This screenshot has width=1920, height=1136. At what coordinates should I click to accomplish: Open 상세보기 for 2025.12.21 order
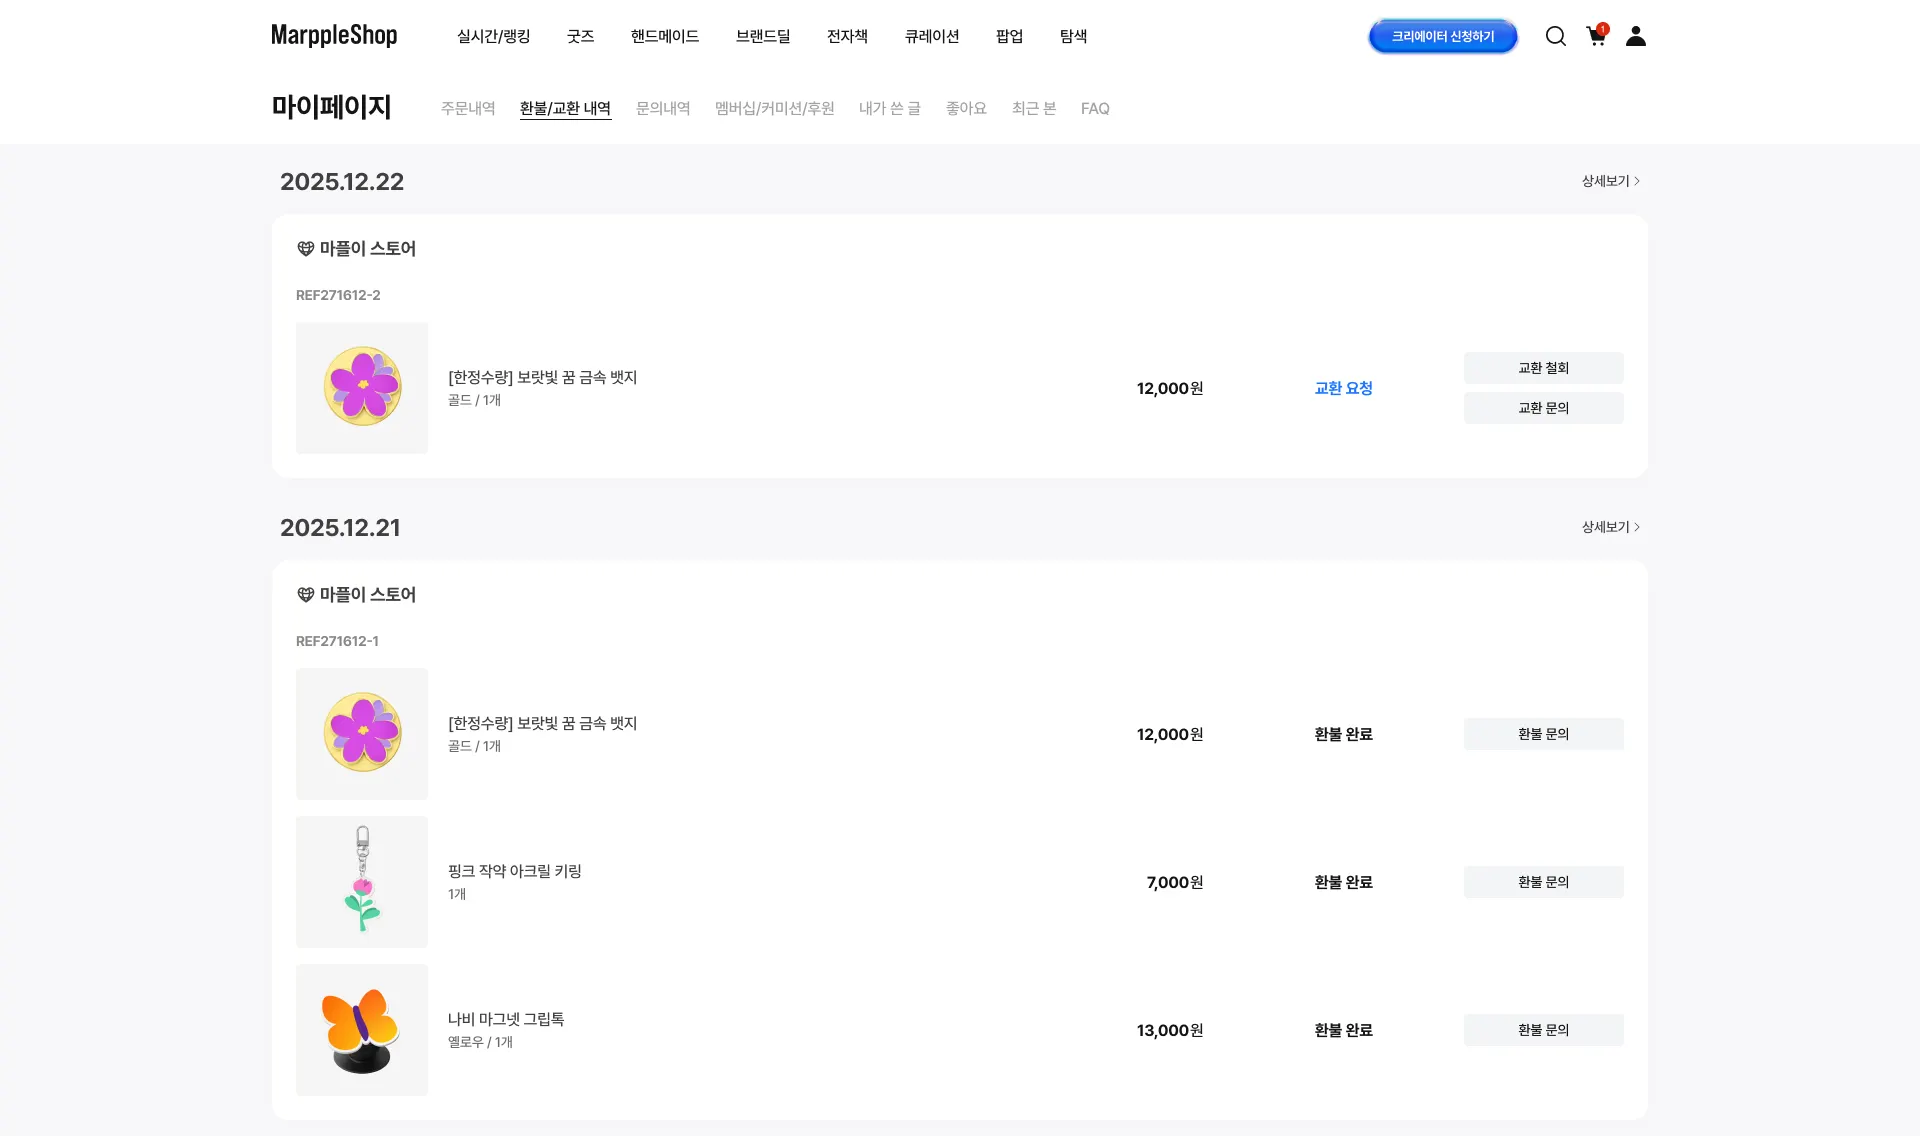(1610, 527)
